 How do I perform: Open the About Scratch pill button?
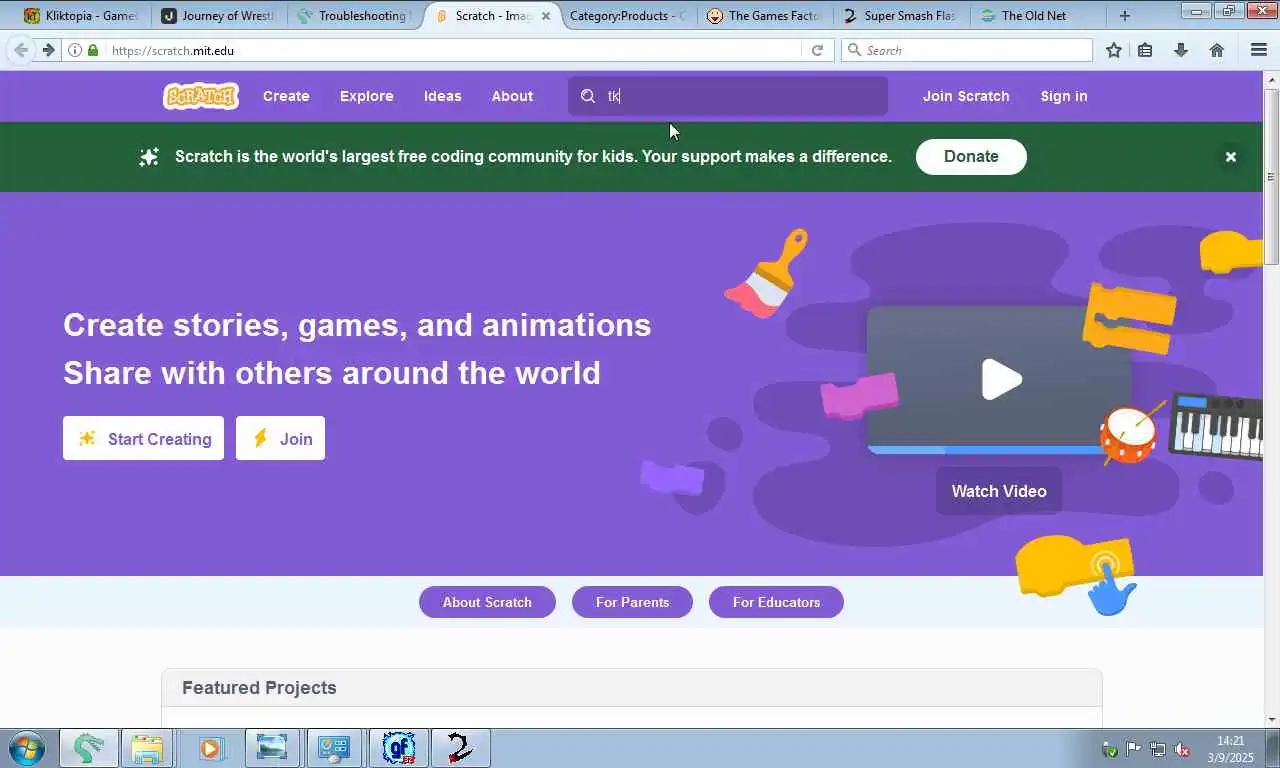[487, 602]
